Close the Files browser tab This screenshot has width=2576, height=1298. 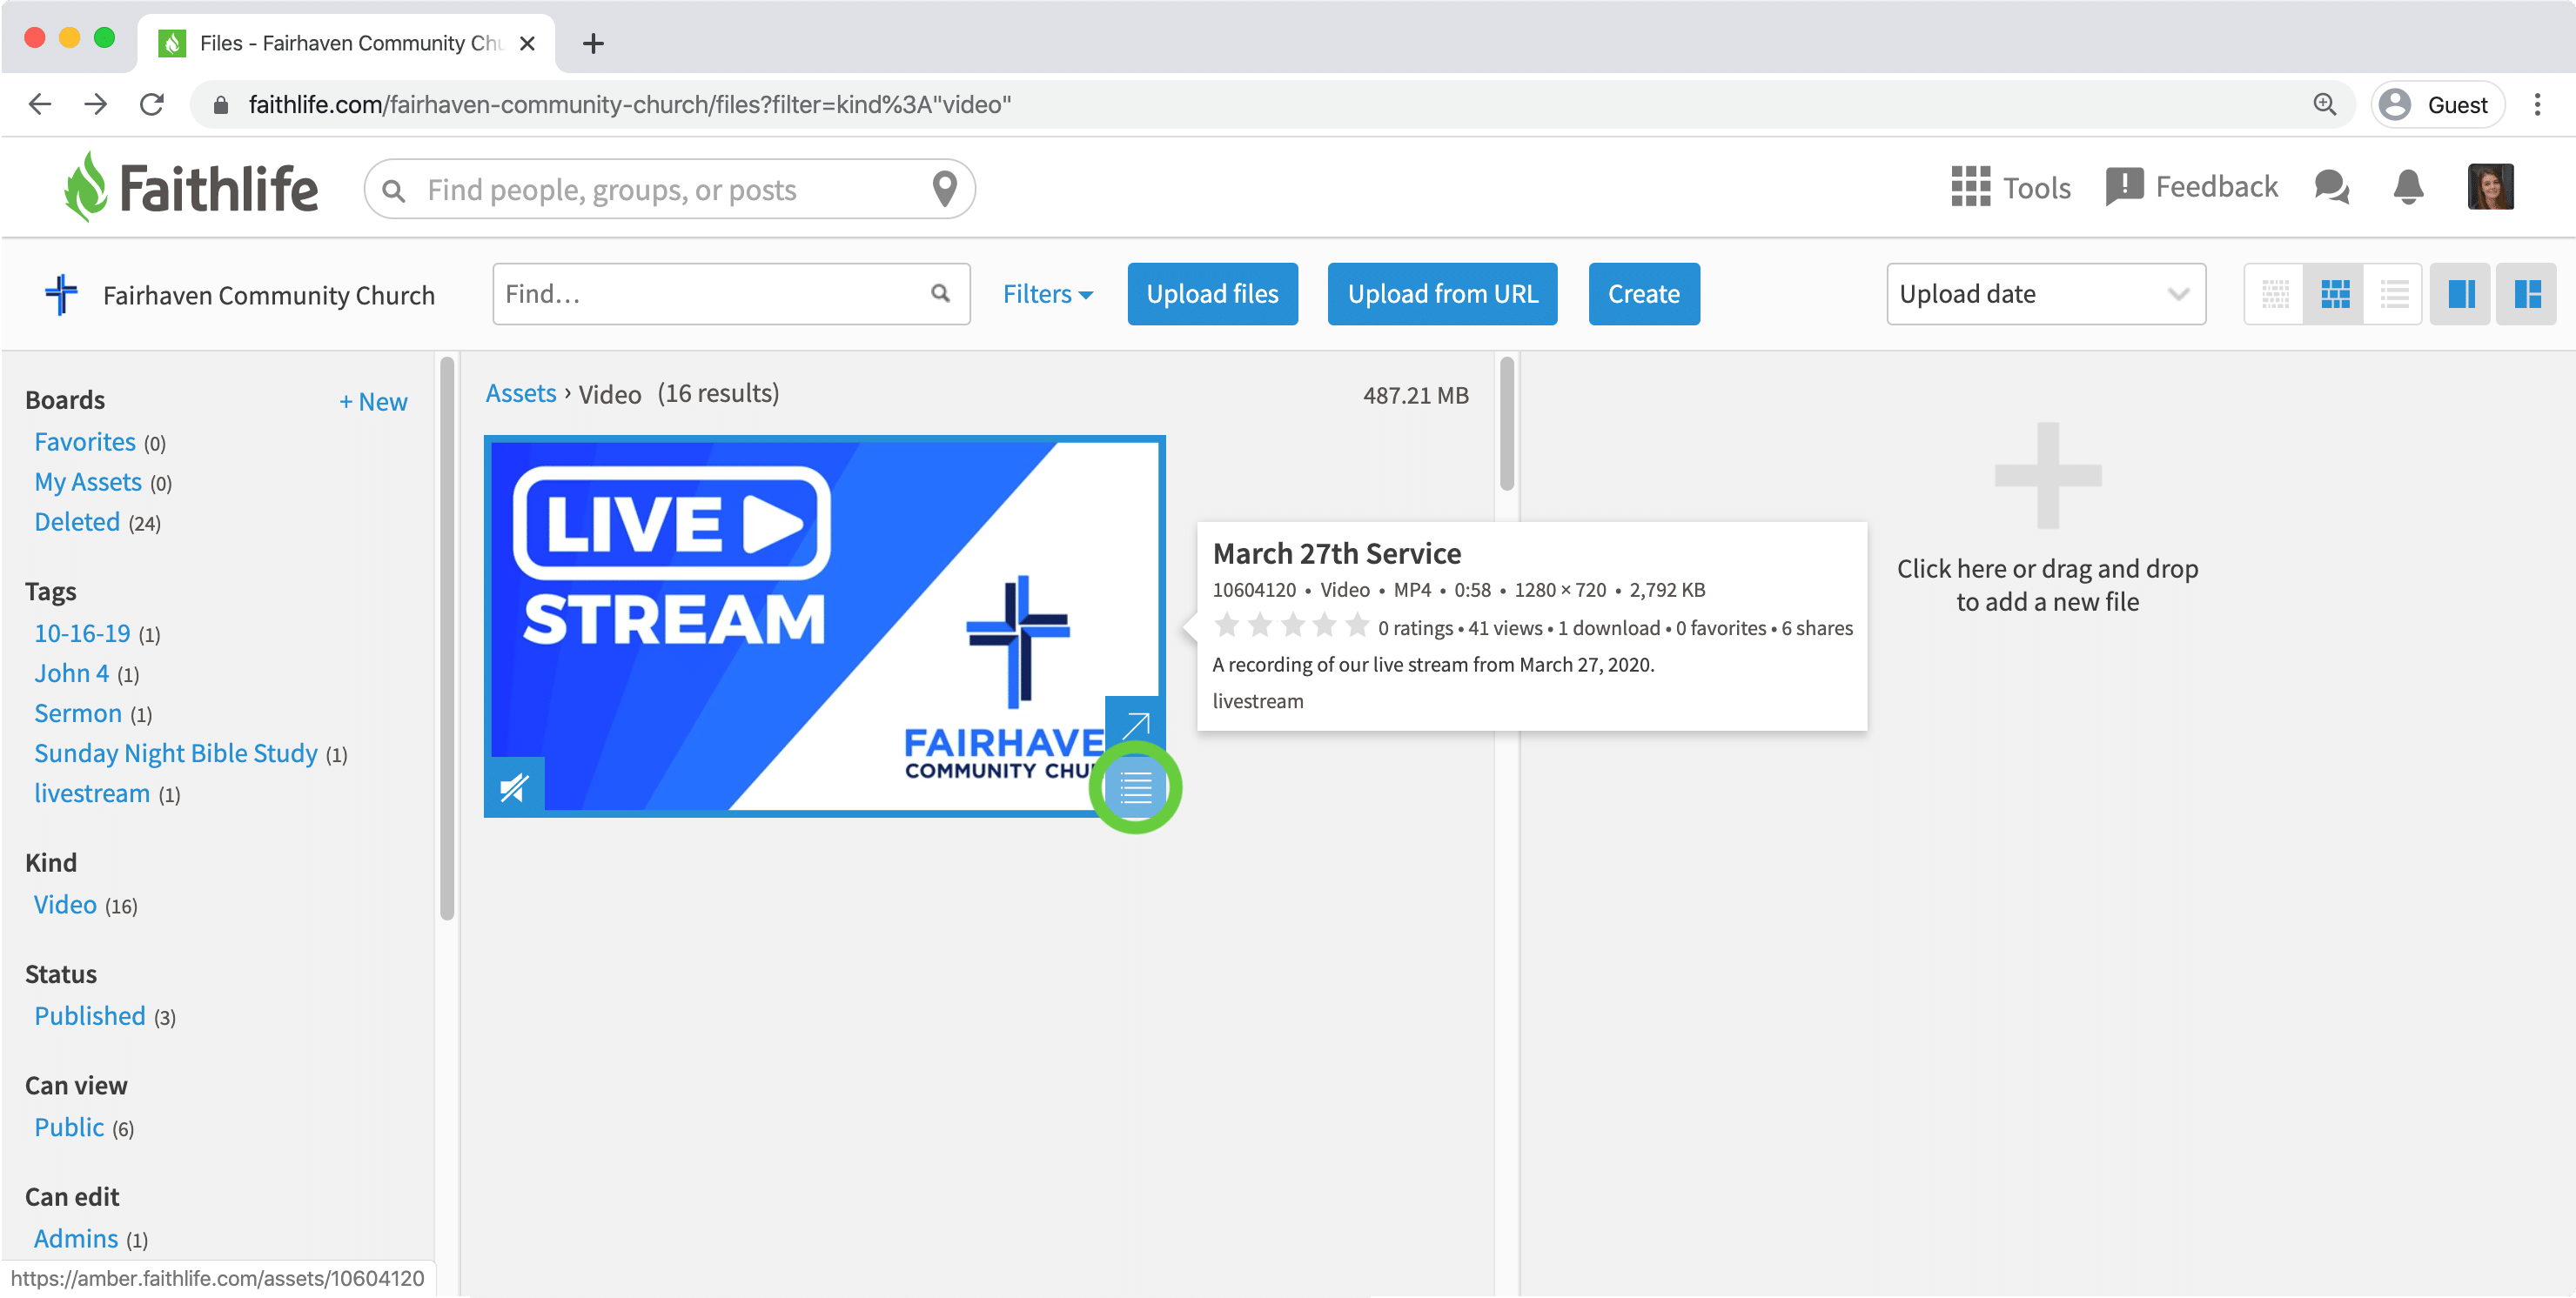[527, 43]
